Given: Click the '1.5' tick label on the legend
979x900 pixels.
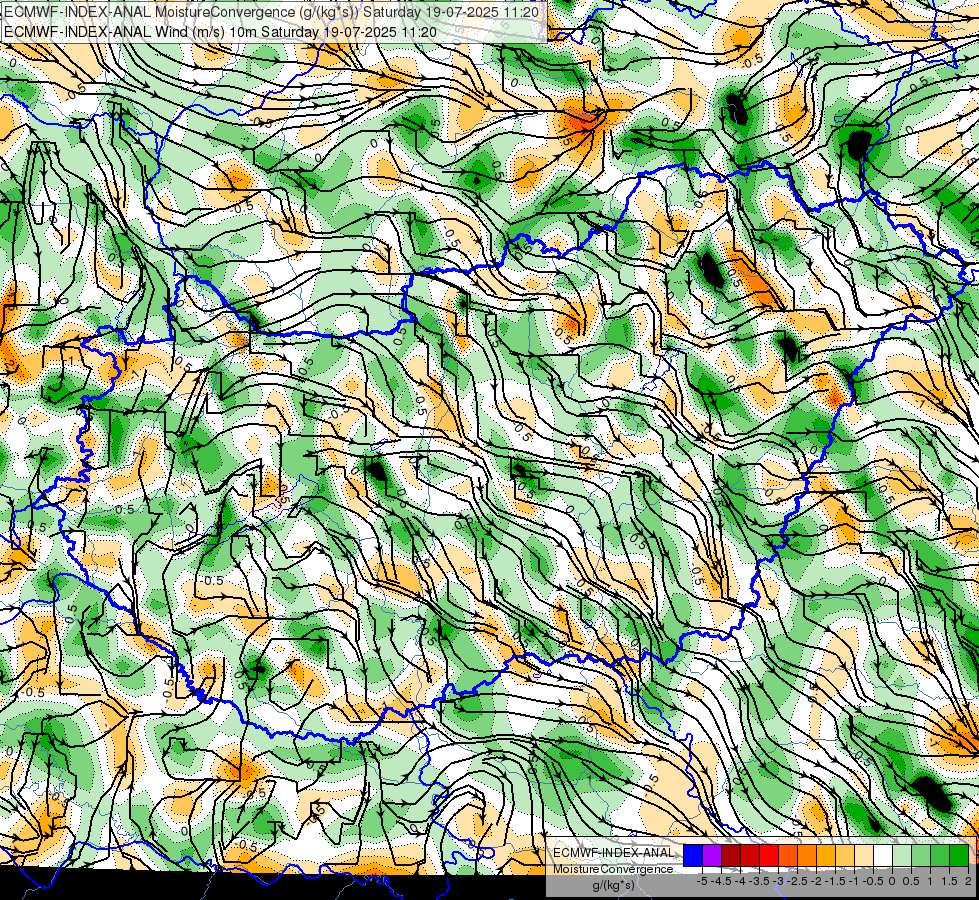Looking at the screenshot, I should click(949, 881).
